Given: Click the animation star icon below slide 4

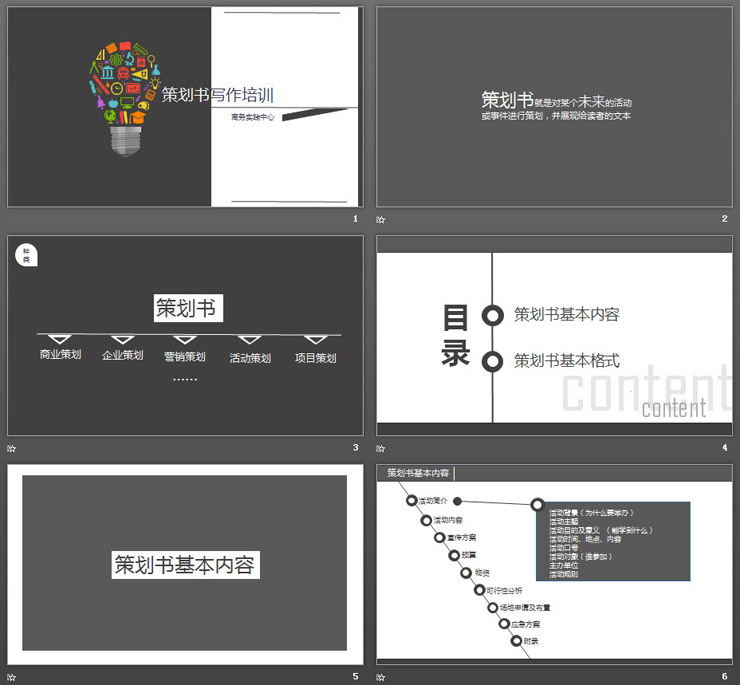Looking at the screenshot, I should click(x=381, y=448).
